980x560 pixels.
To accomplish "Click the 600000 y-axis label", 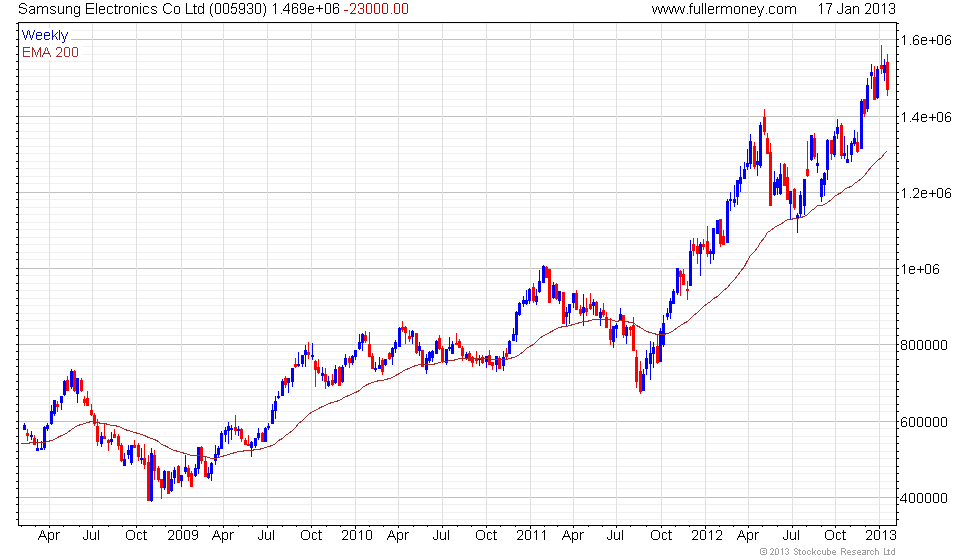I will click(x=924, y=422).
